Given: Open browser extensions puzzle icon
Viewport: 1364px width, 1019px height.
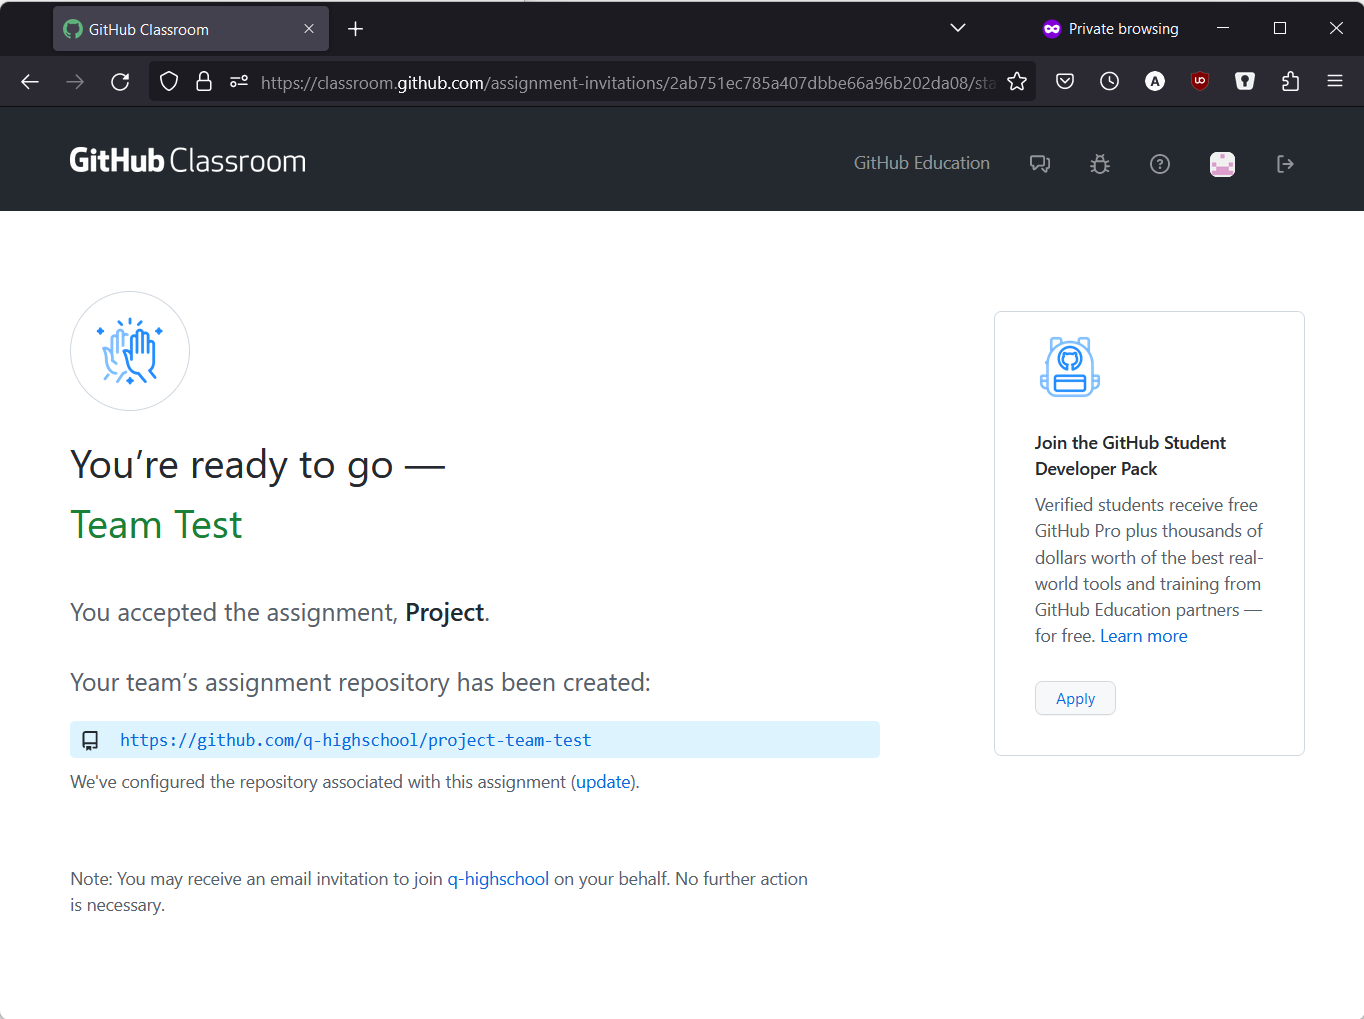Looking at the screenshot, I should [x=1290, y=82].
